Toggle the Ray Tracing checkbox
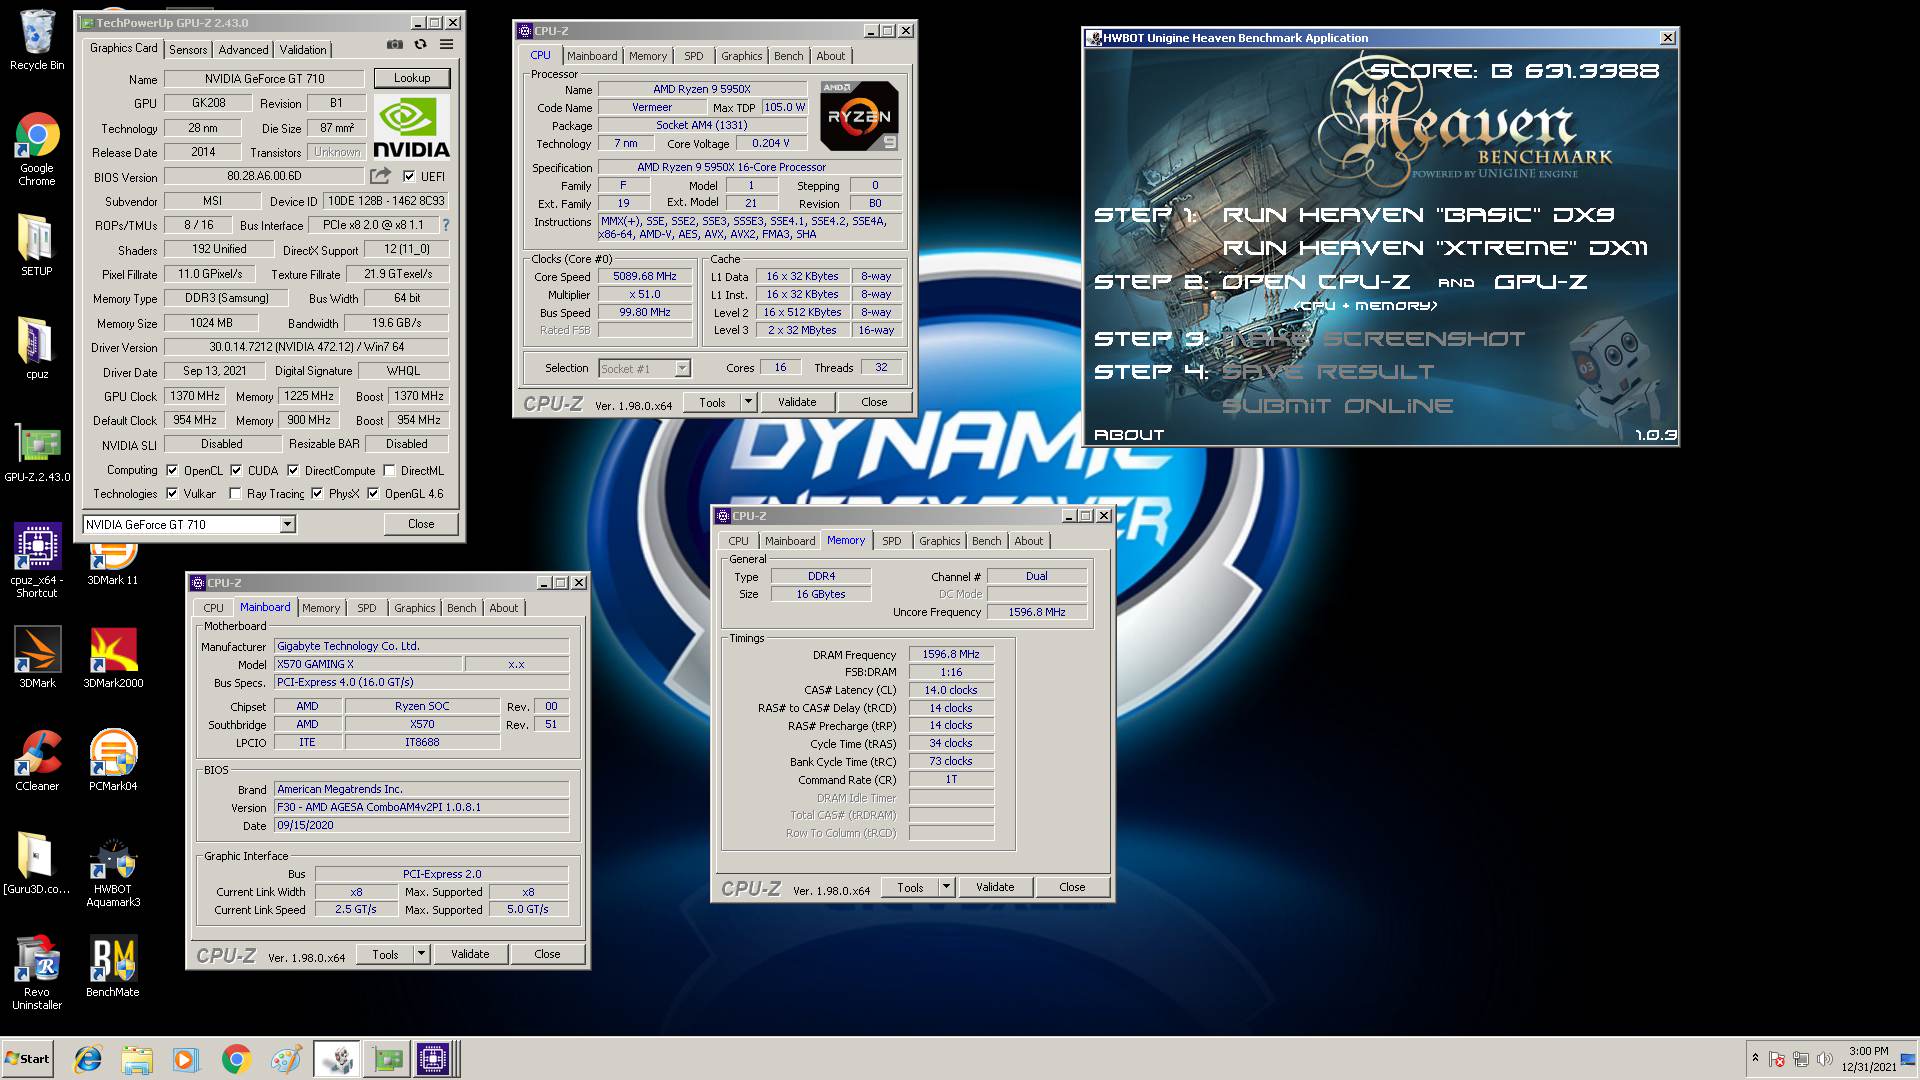Viewport: 1920px width, 1080px height. pyautogui.click(x=235, y=493)
